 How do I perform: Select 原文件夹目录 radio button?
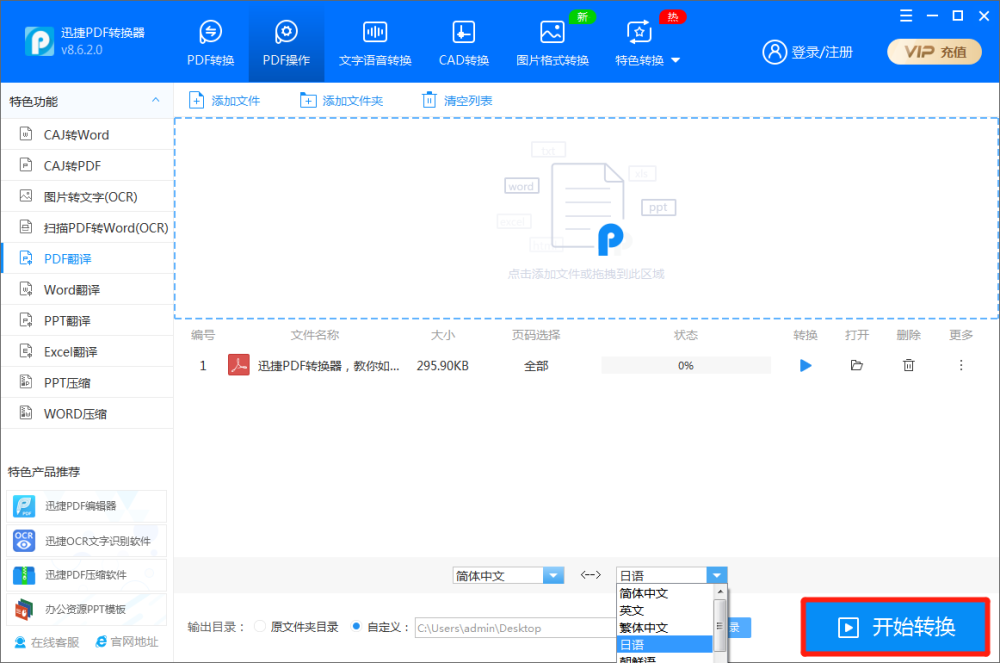260,627
